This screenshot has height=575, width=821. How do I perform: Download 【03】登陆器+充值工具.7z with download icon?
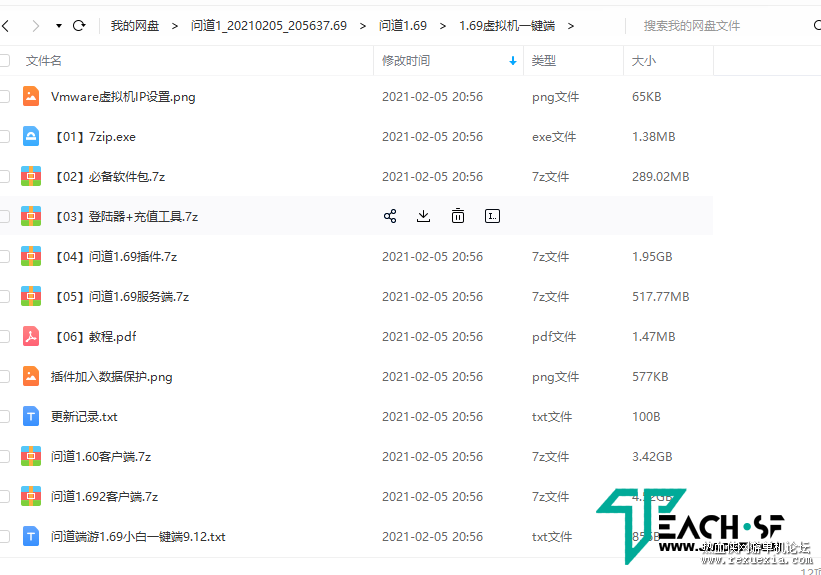coord(424,216)
